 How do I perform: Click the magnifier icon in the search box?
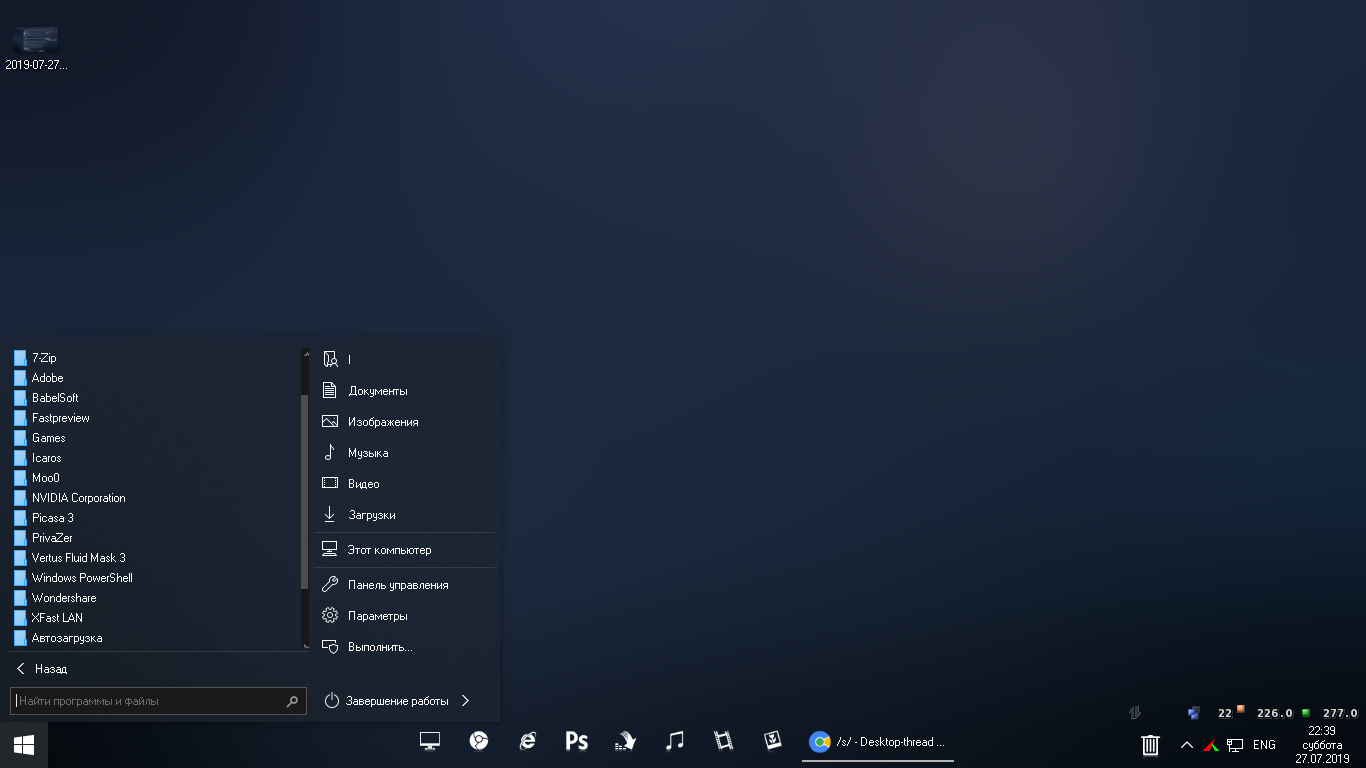point(292,701)
